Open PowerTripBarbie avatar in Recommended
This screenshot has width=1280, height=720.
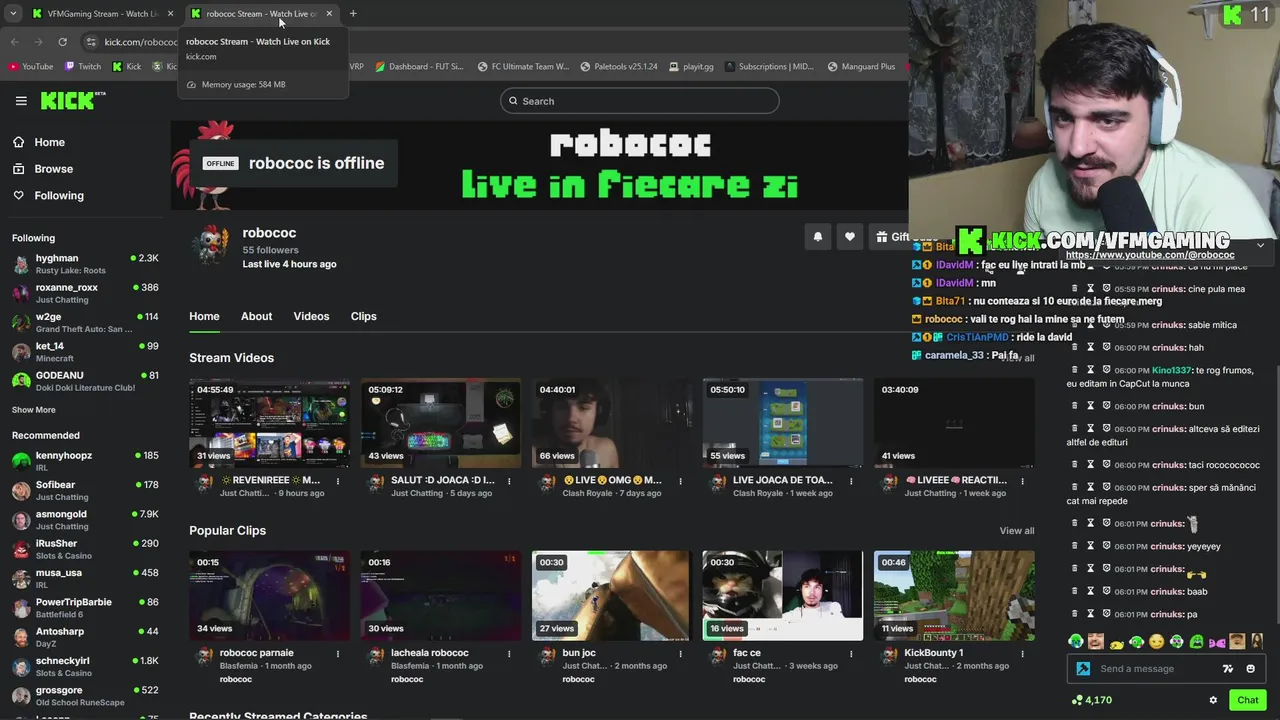click(x=21, y=608)
